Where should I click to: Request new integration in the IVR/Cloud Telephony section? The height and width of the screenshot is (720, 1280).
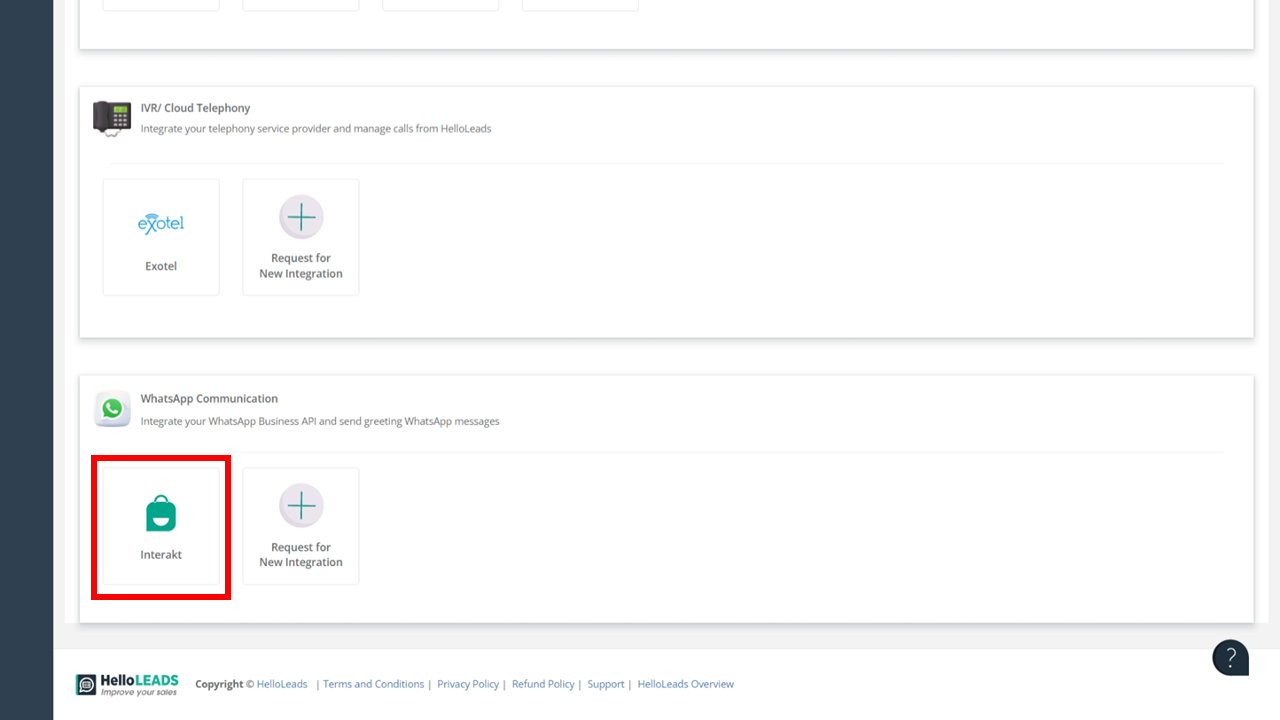[301, 237]
